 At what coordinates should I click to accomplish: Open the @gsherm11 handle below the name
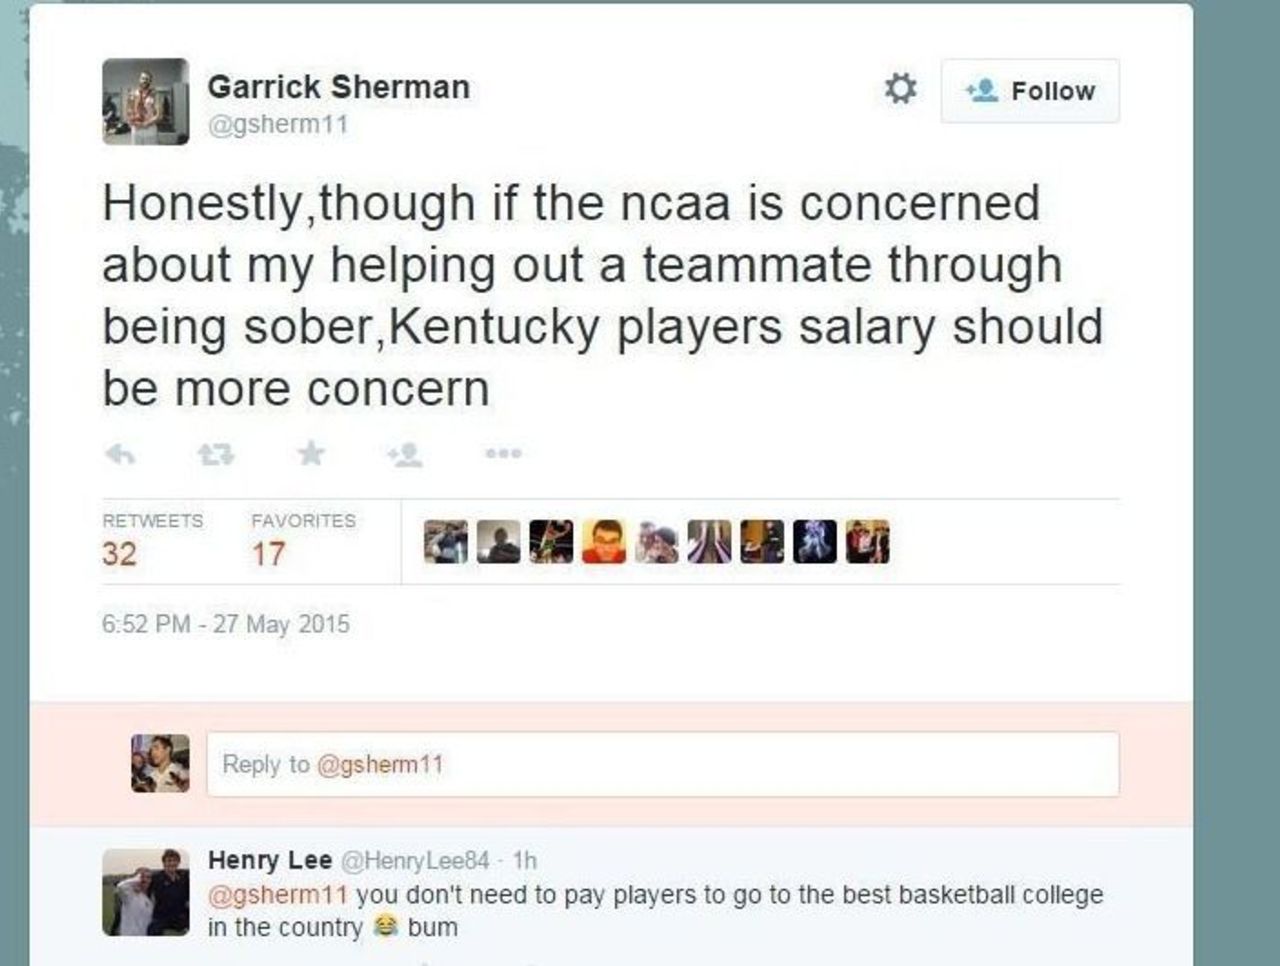(x=277, y=124)
